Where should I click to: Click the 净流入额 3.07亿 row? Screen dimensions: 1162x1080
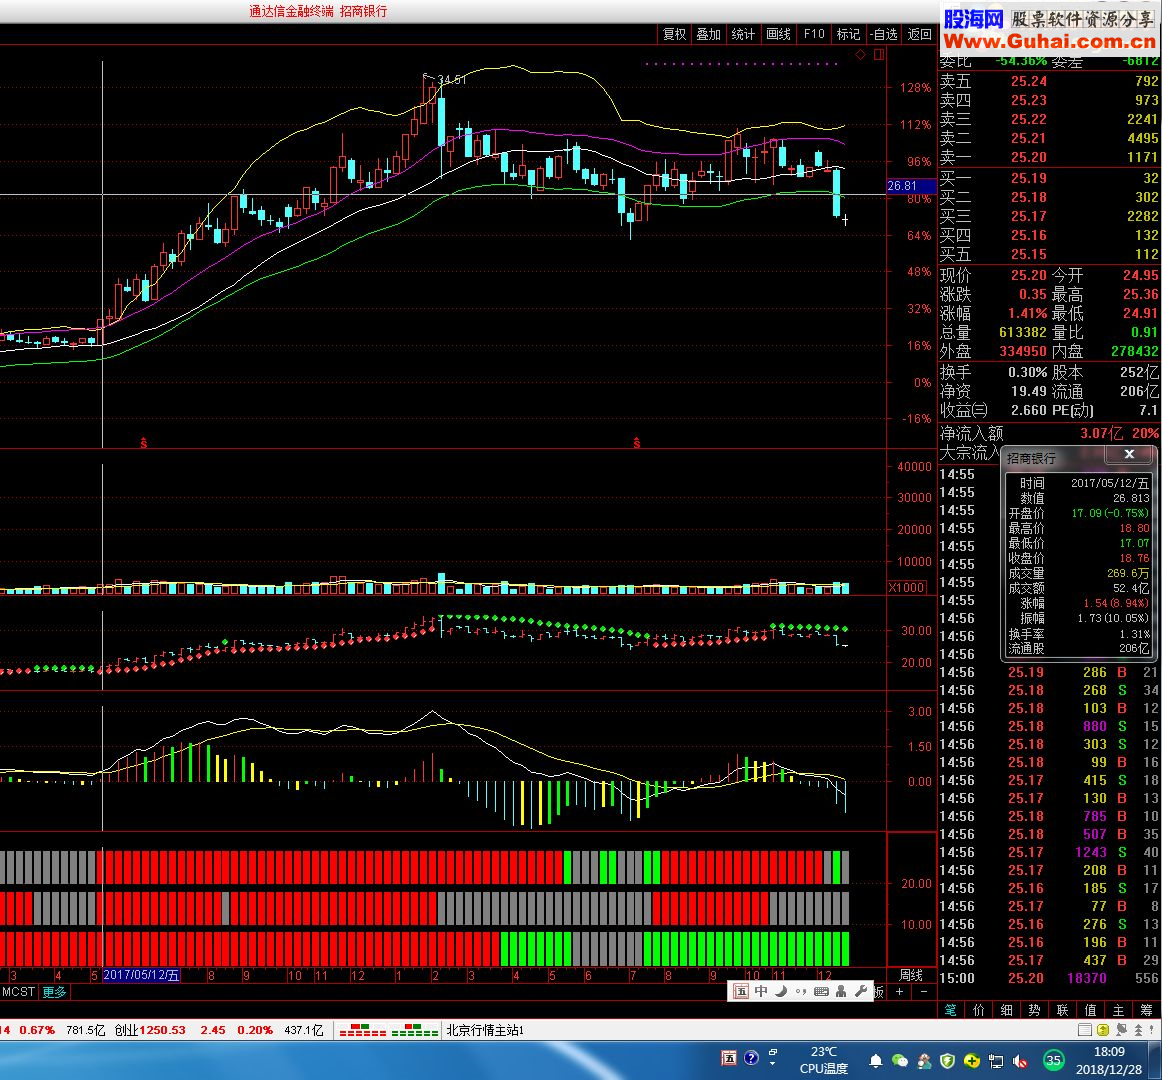coord(1049,433)
